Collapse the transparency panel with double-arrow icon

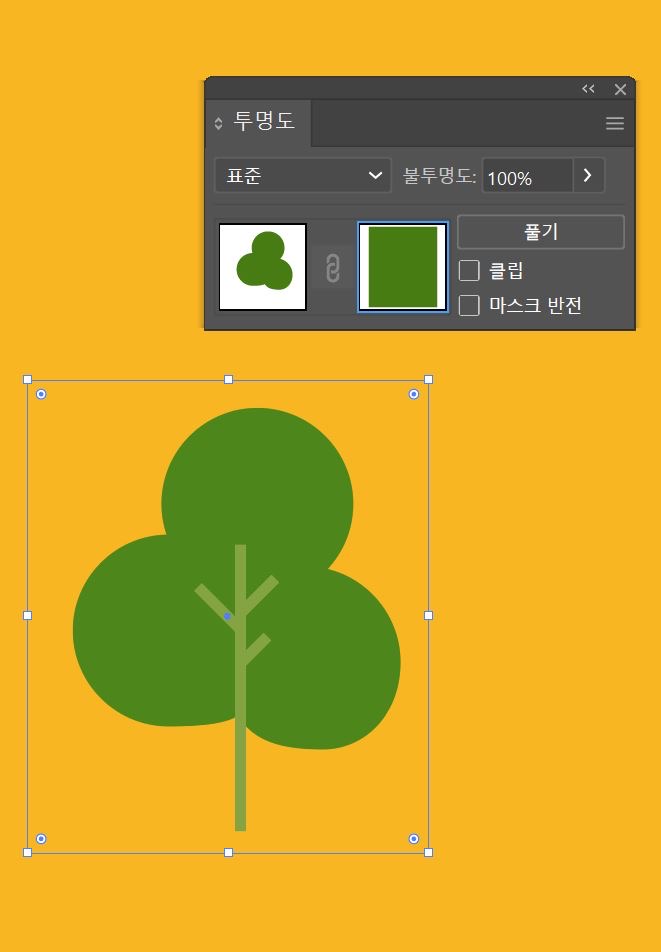coord(588,89)
